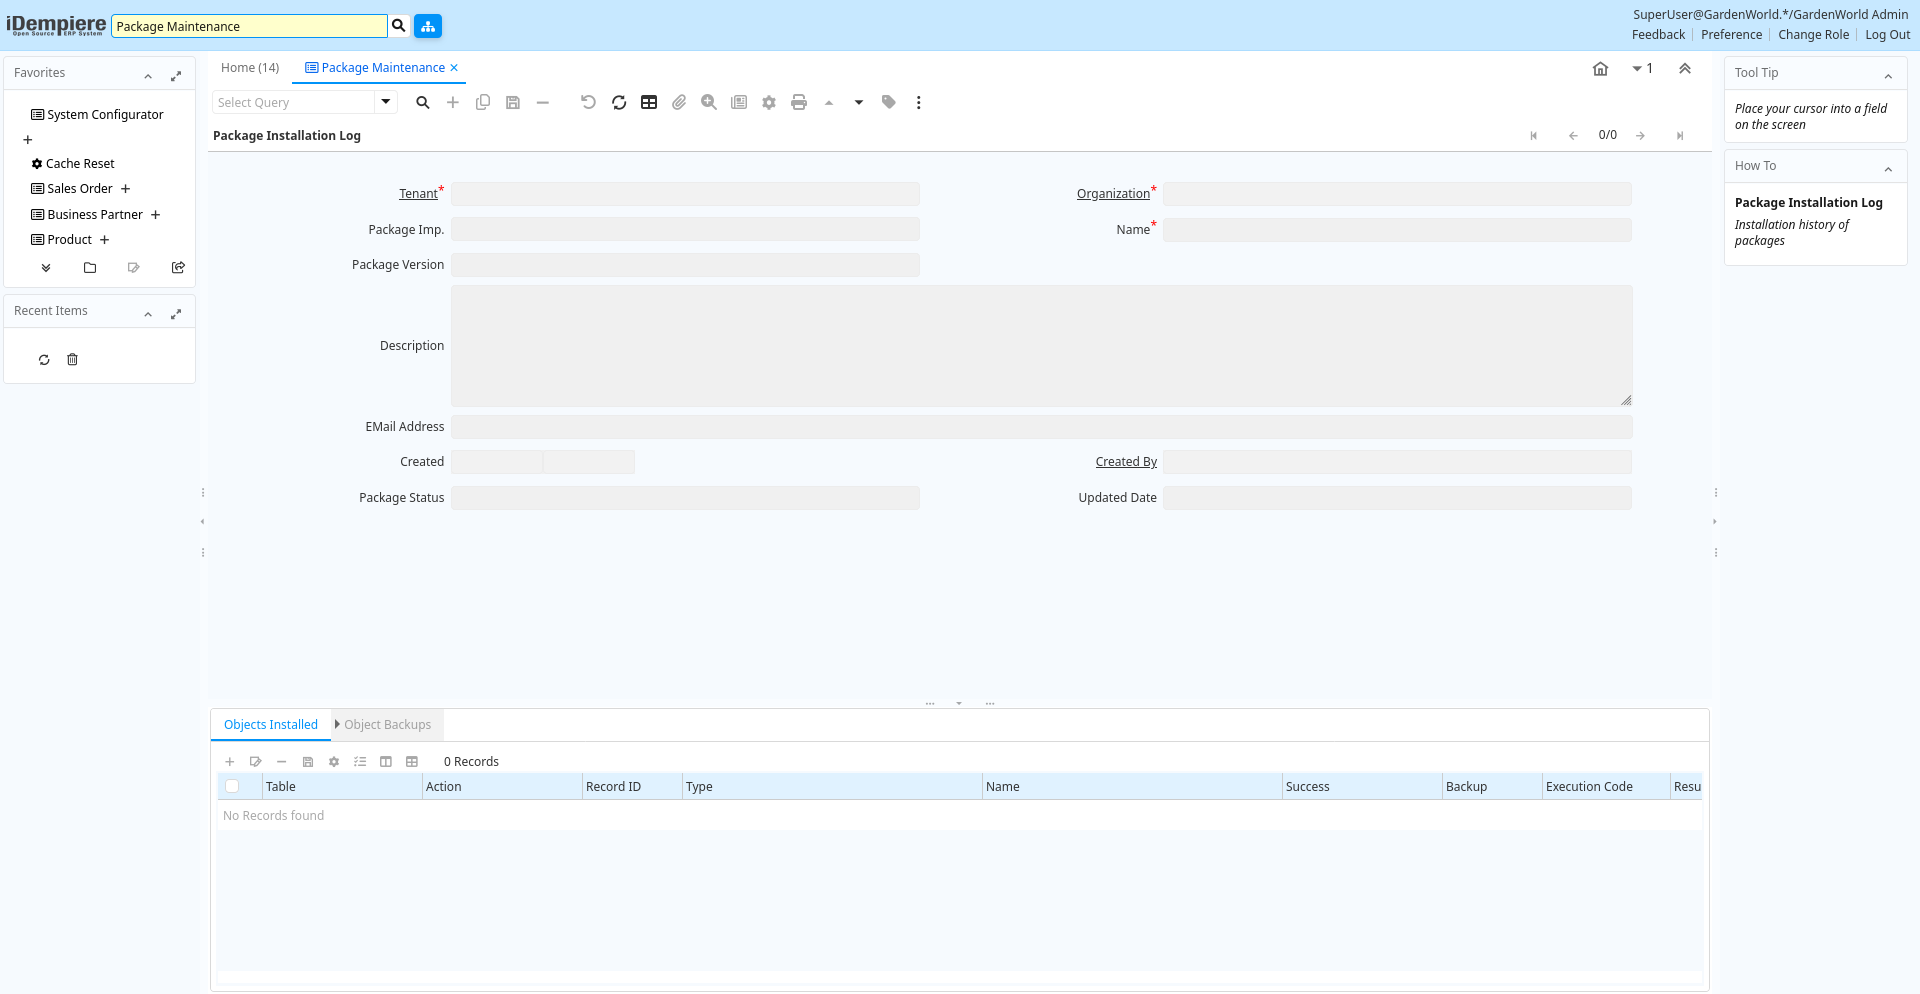Viewport: 1920px width, 994px height.
Task: Open the Select Query dropdown arrow
Action: click(385, 102)
